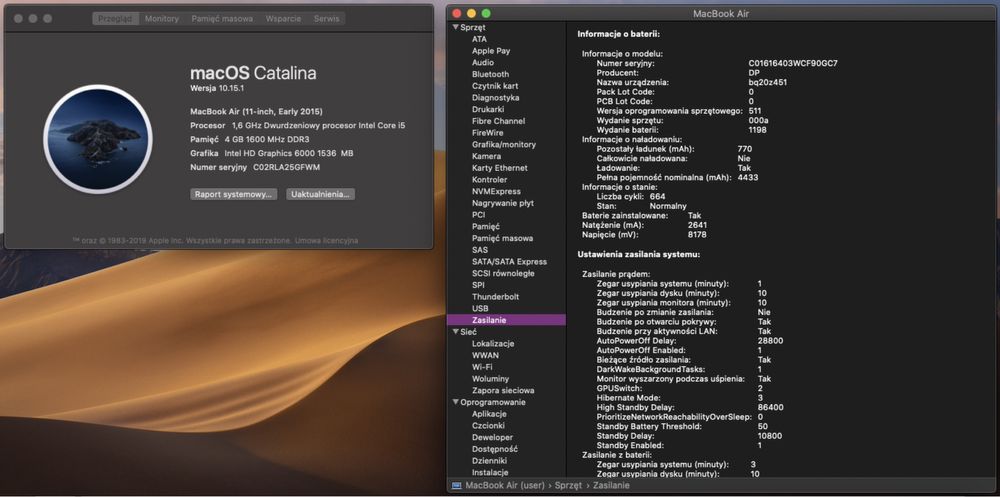Screen dimensions: 1000x497
Task: Click Sprzęt in the bottom path bar
Action: 568,486
